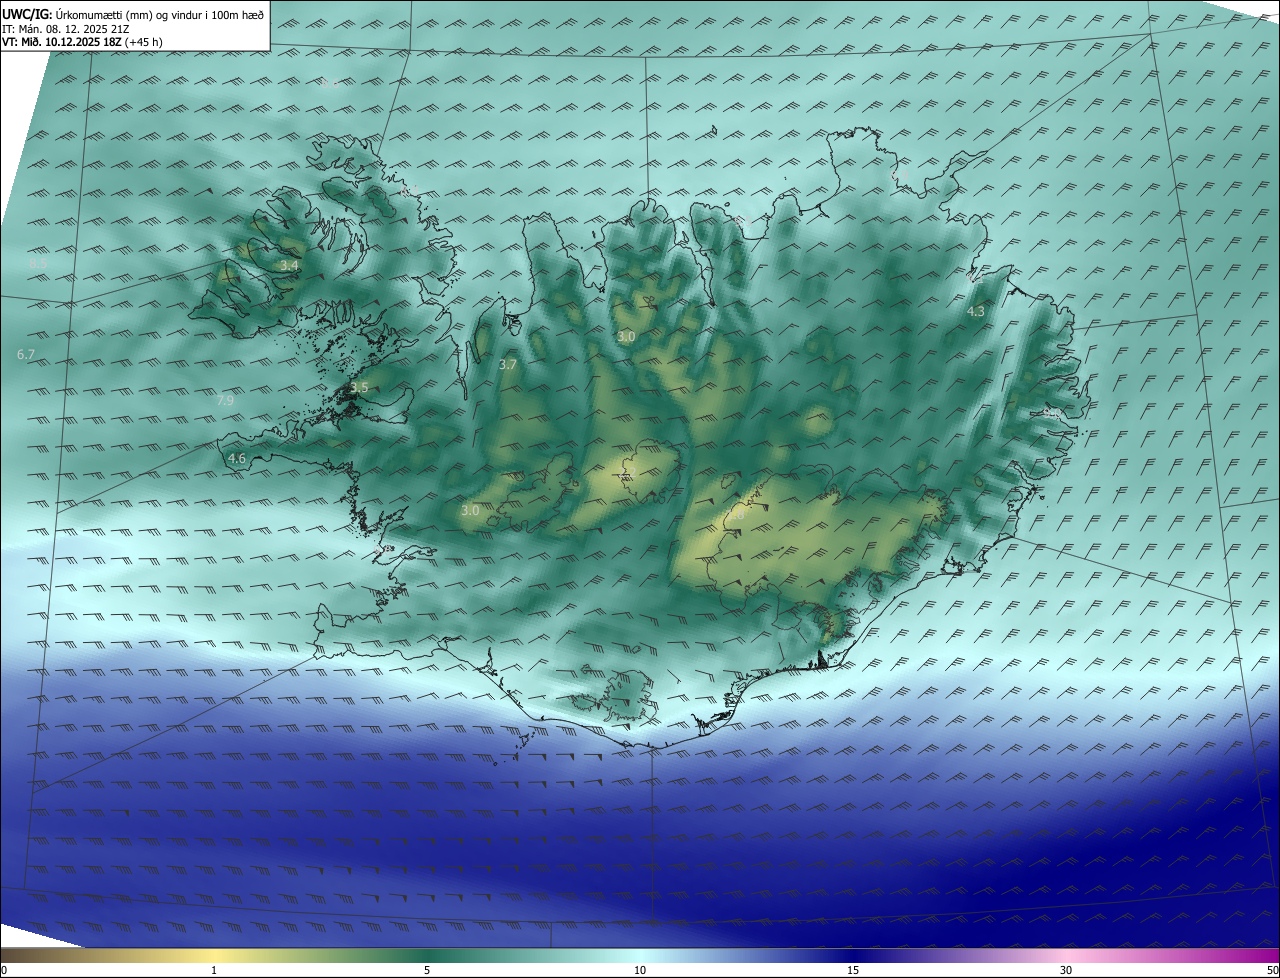This screenshot has height=978, width=1280.
Task: Click the title "Úrkomumætti (mm) og vindur i 100m hæð"
Action: (x=160, y=14)
